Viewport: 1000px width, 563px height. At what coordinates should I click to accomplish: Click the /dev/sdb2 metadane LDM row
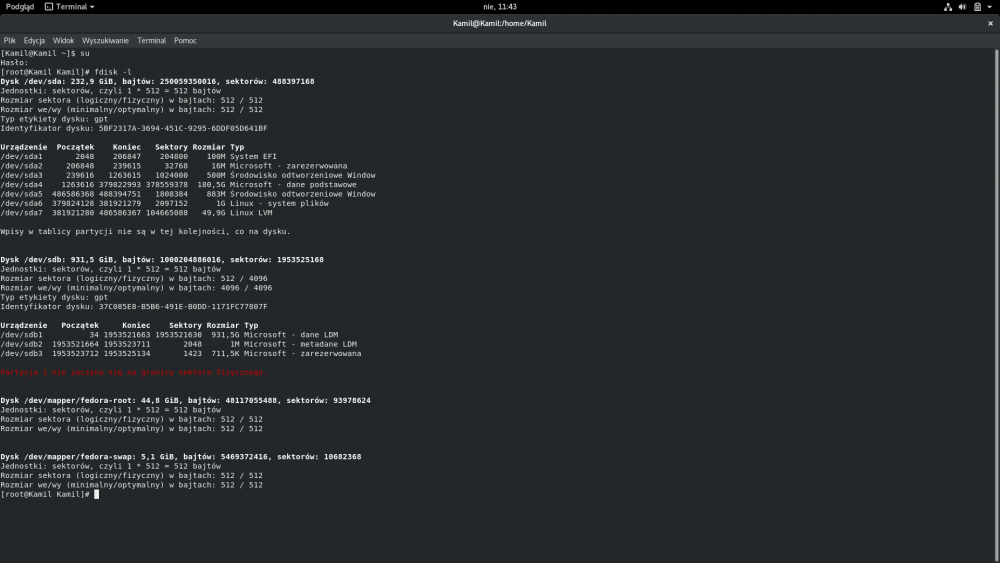click(x=179, y=344)
